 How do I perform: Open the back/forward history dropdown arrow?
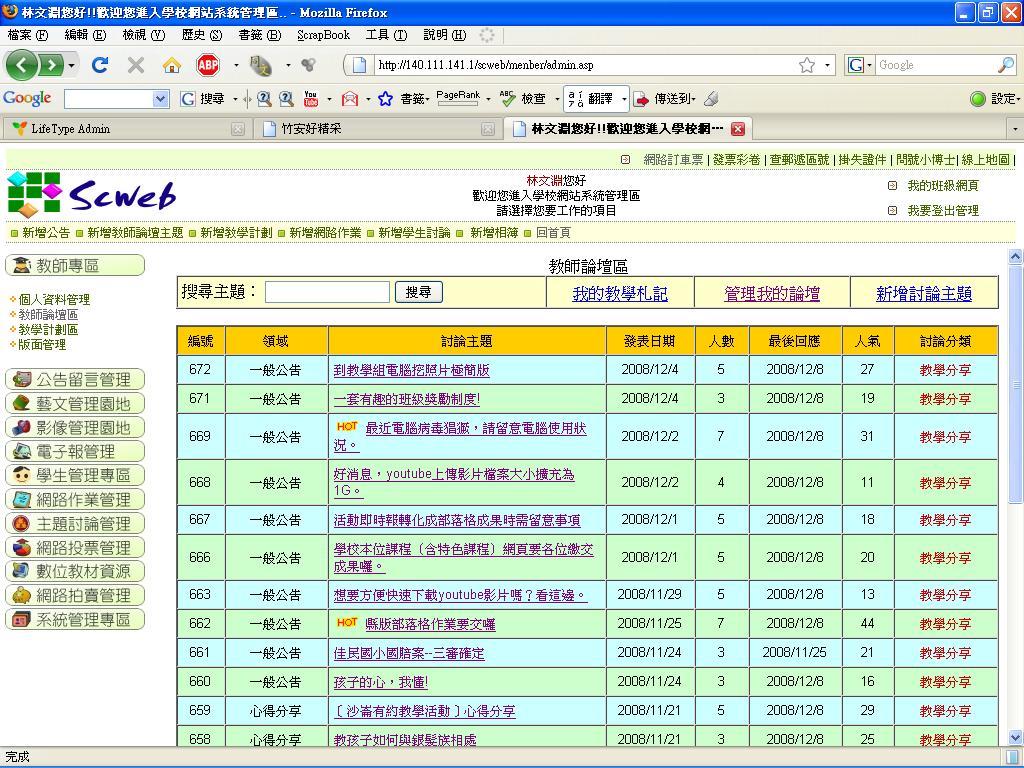point(72,65)
